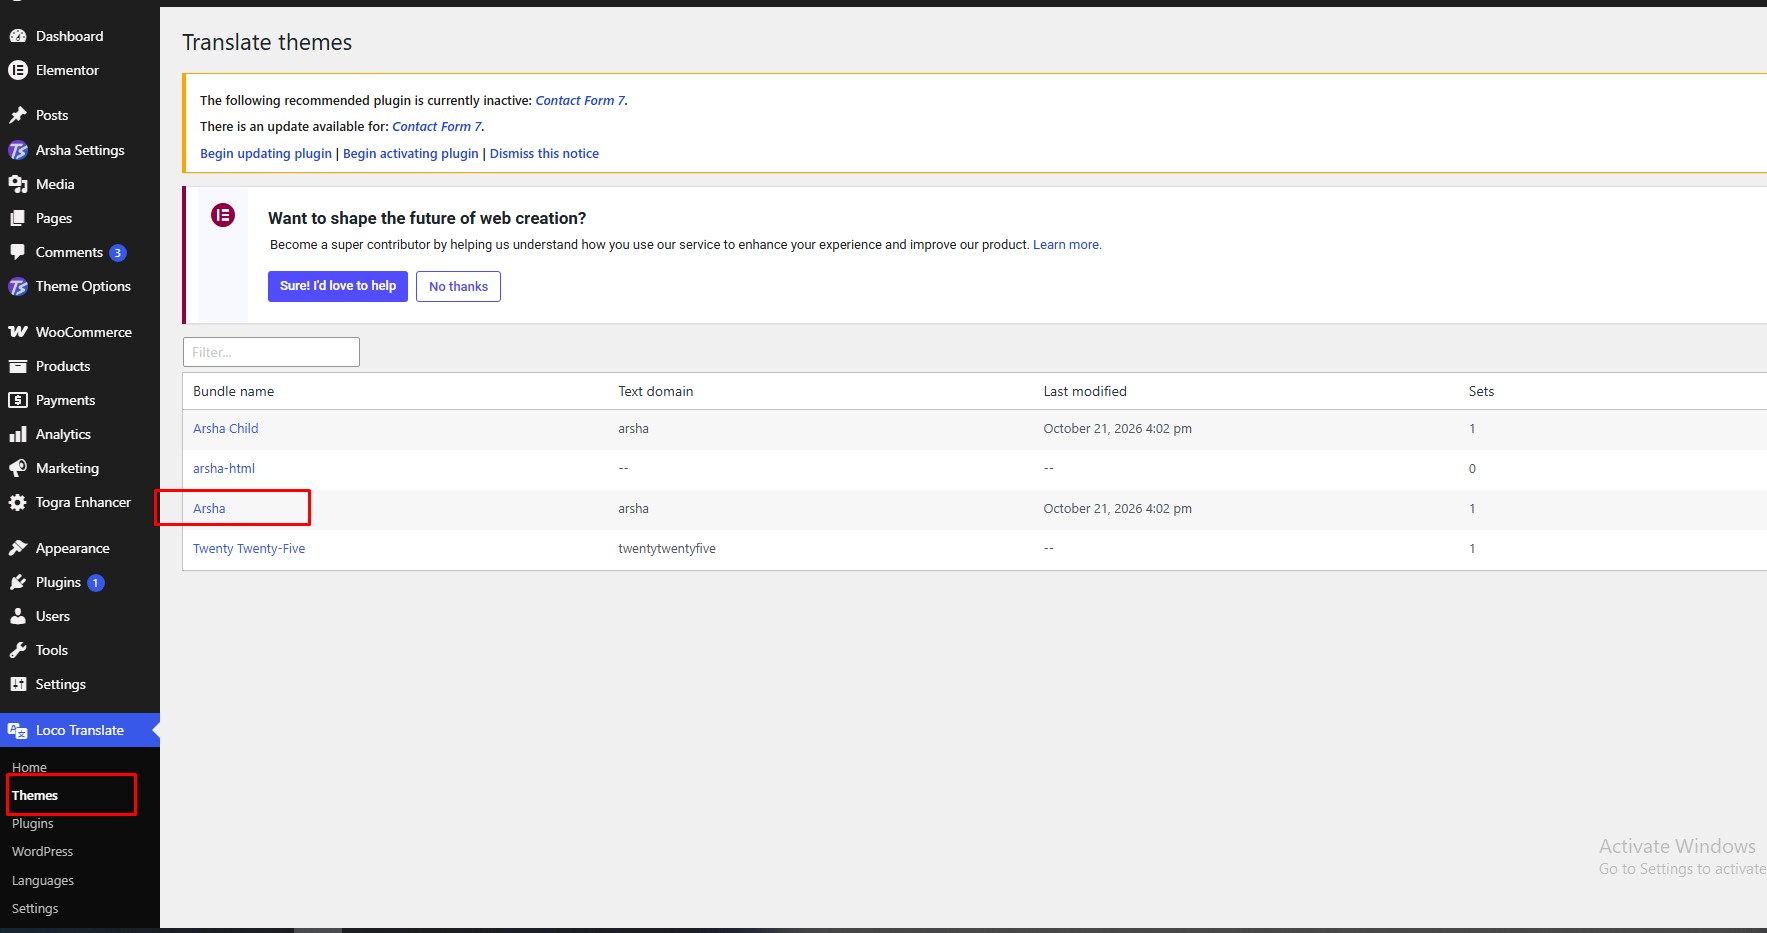
Task: Open Plugins under Loco Translate submenu
Action: pyautogui.click(x=33, y=823)
